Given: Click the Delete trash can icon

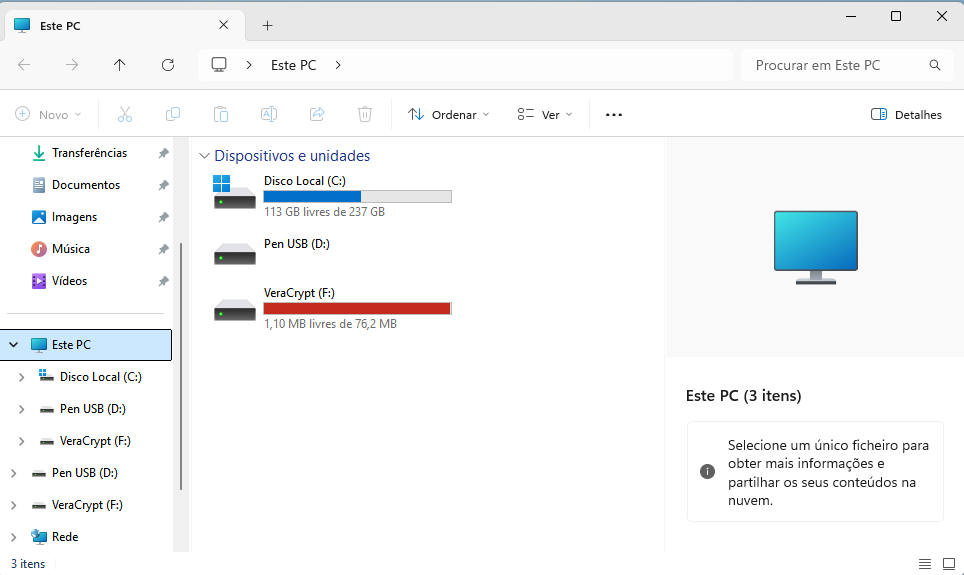Looking at the screenshot, I should pyautogui.click(x=365, y=115).
